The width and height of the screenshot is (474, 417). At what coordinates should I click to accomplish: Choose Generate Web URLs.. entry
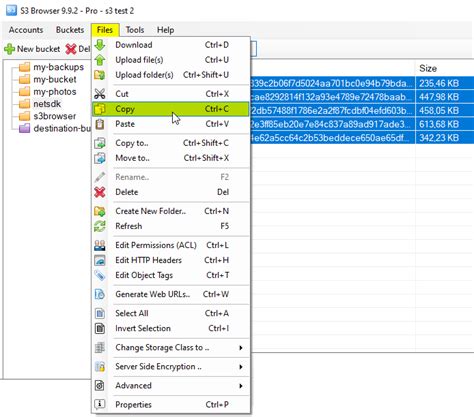pyautogui.click(x=171, y=294)
